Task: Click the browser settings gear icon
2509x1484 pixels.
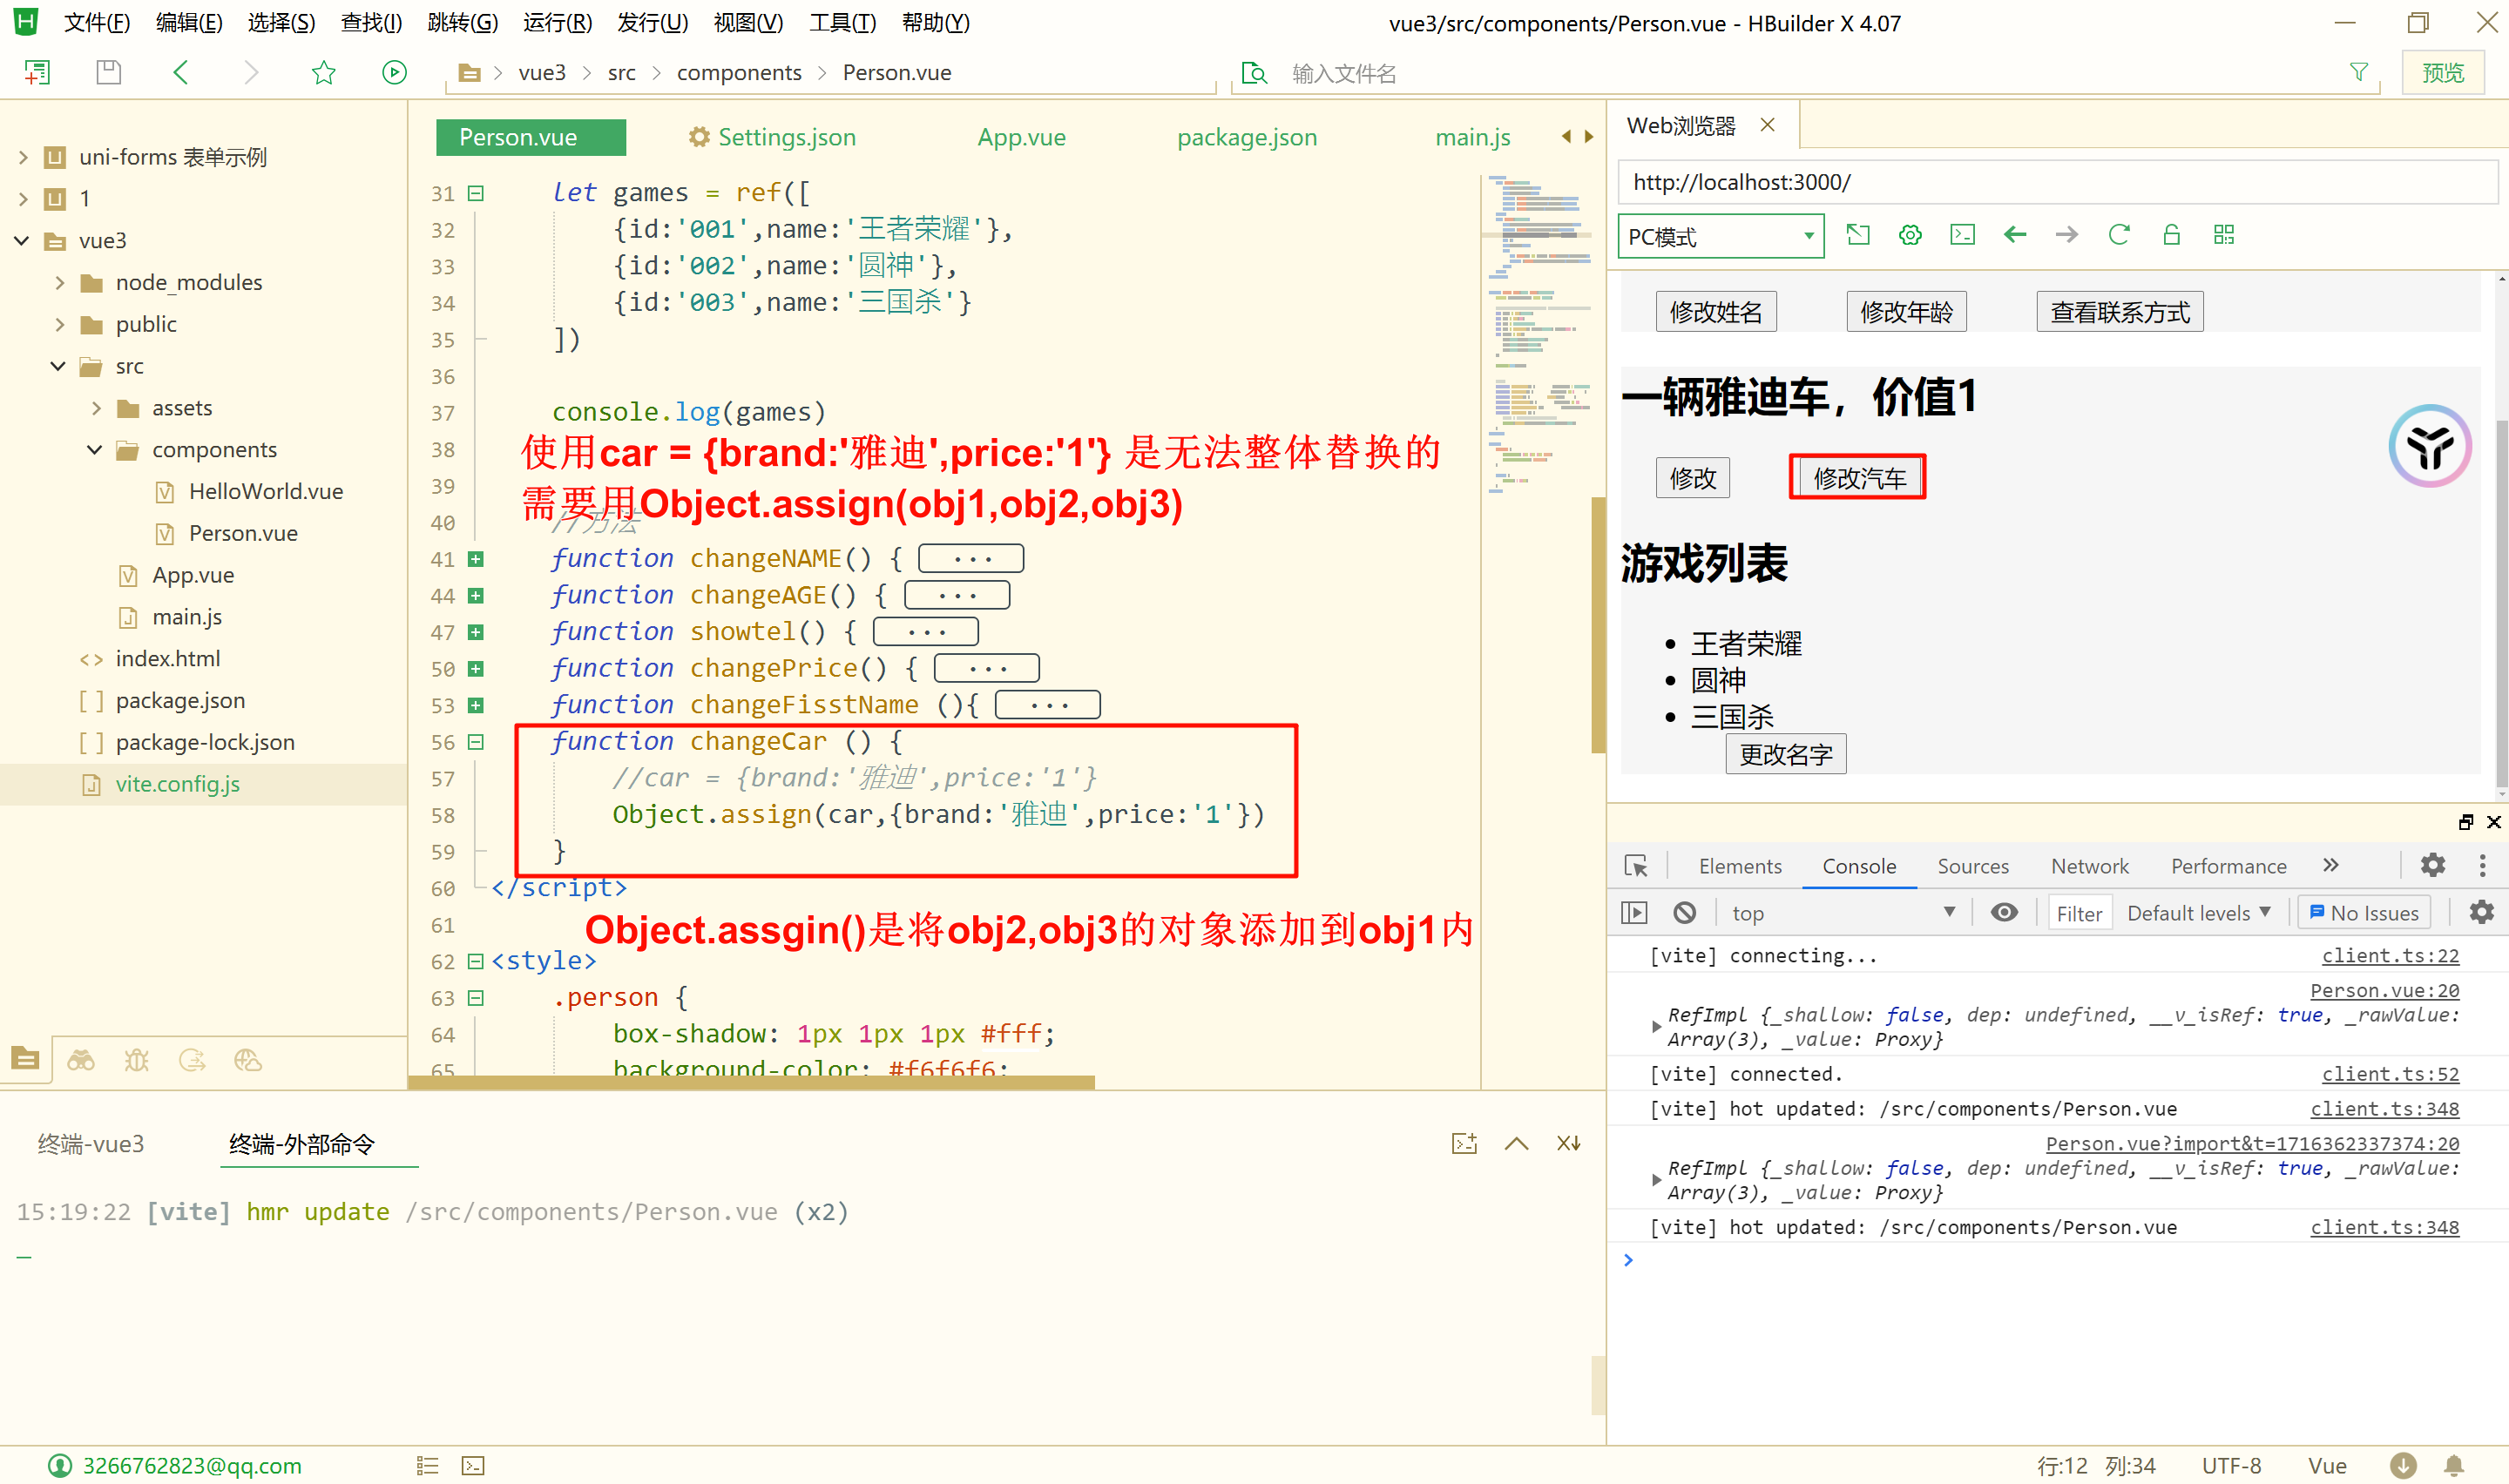Action: click(1910, 235)
